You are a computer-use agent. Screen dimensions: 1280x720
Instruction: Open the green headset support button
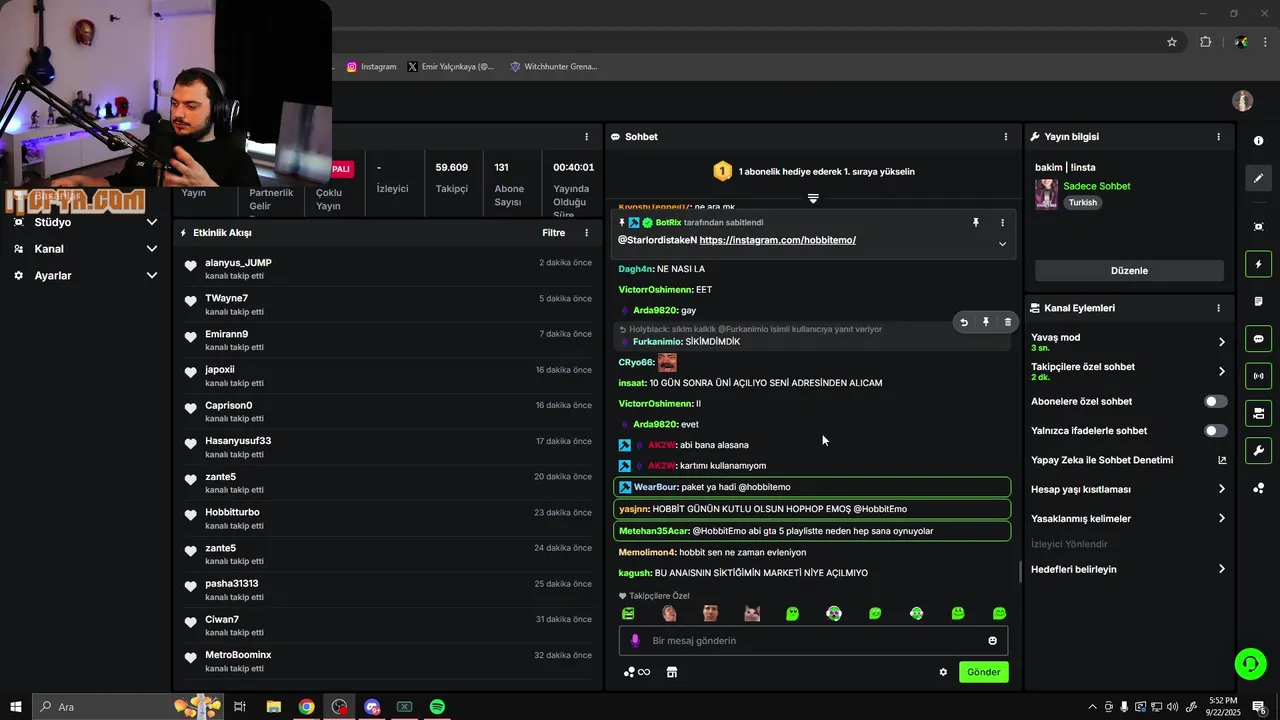click(x=1249, y=663)
